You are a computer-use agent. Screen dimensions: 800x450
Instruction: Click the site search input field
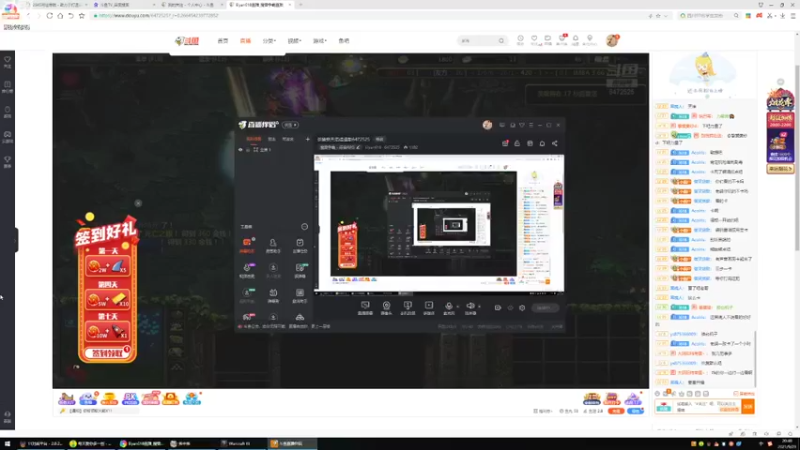478,41
